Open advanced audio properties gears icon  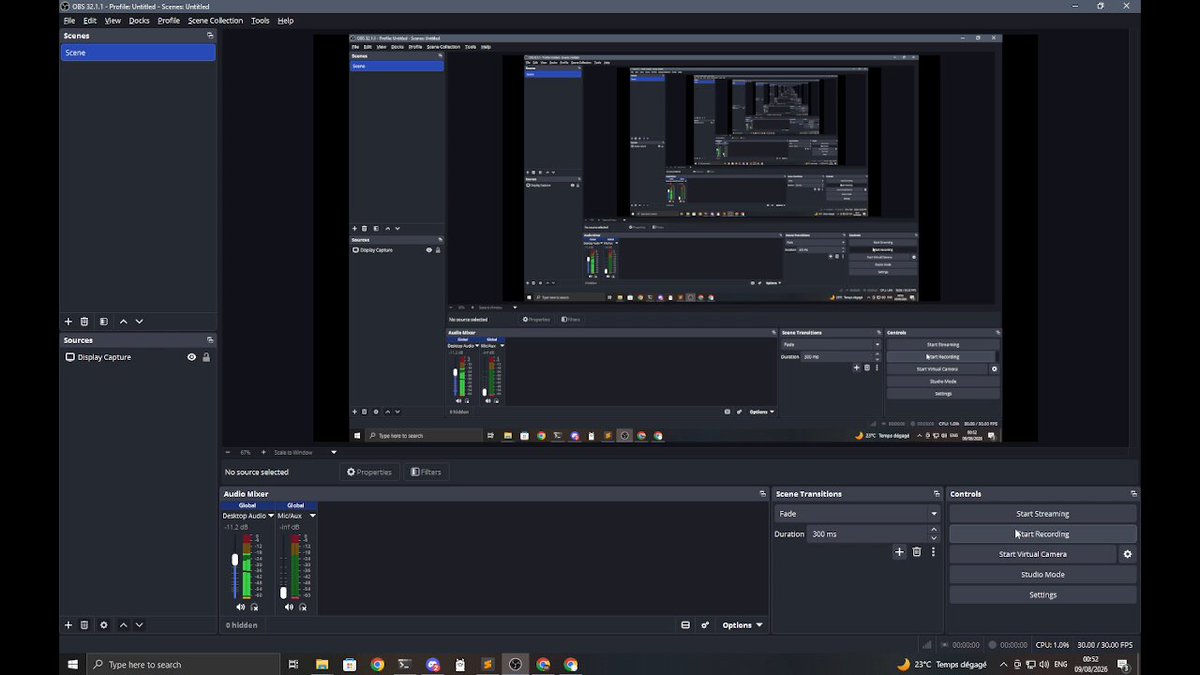(705, 625)
